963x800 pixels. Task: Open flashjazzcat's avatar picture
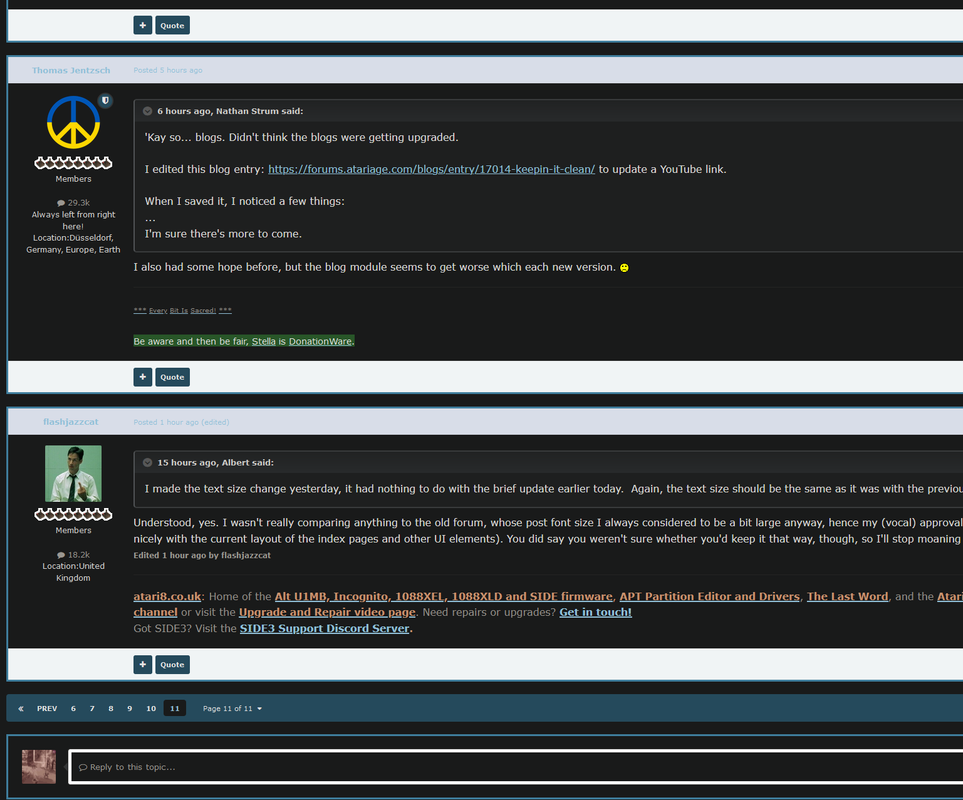[x=73, y=473]
